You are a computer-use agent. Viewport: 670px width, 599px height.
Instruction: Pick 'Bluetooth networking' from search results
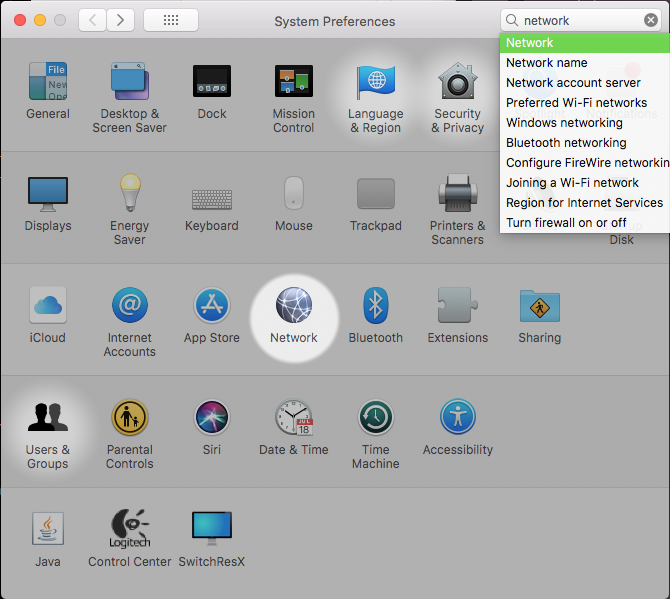coord(566,143)
